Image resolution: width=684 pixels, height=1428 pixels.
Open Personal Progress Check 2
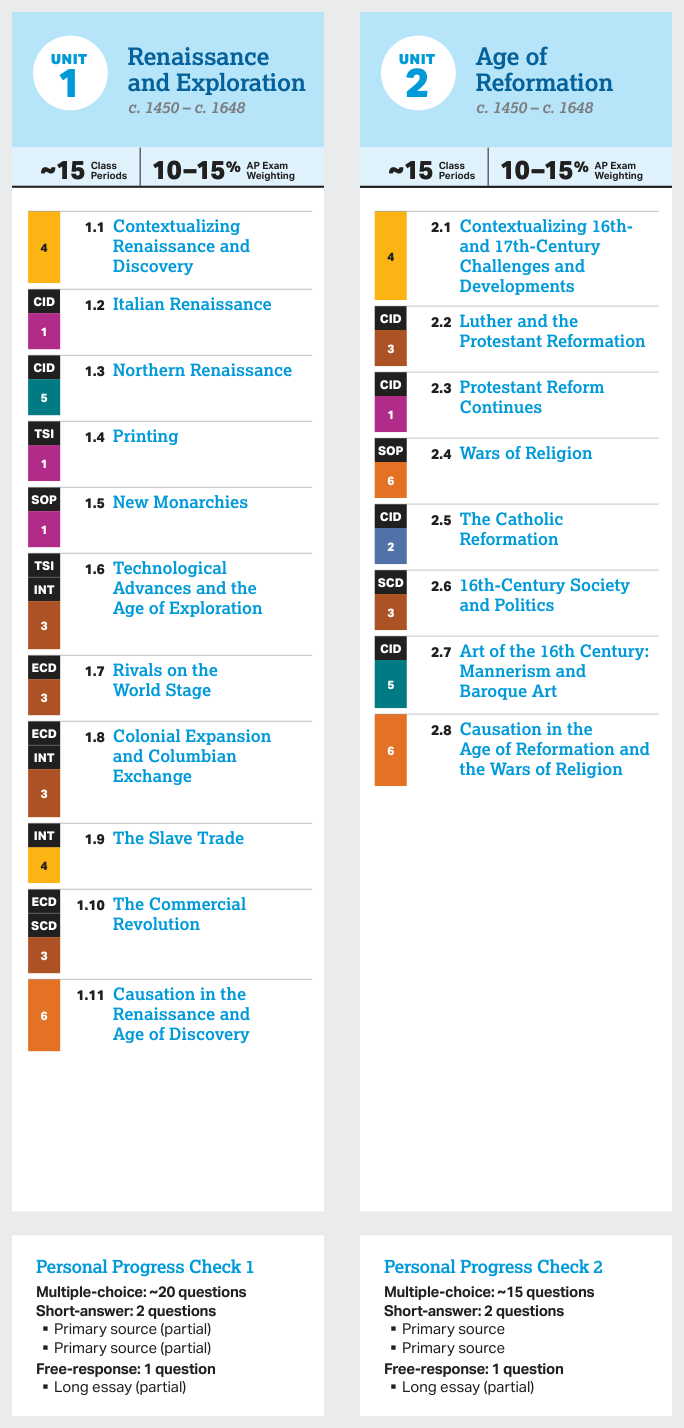pos(494,1267)
